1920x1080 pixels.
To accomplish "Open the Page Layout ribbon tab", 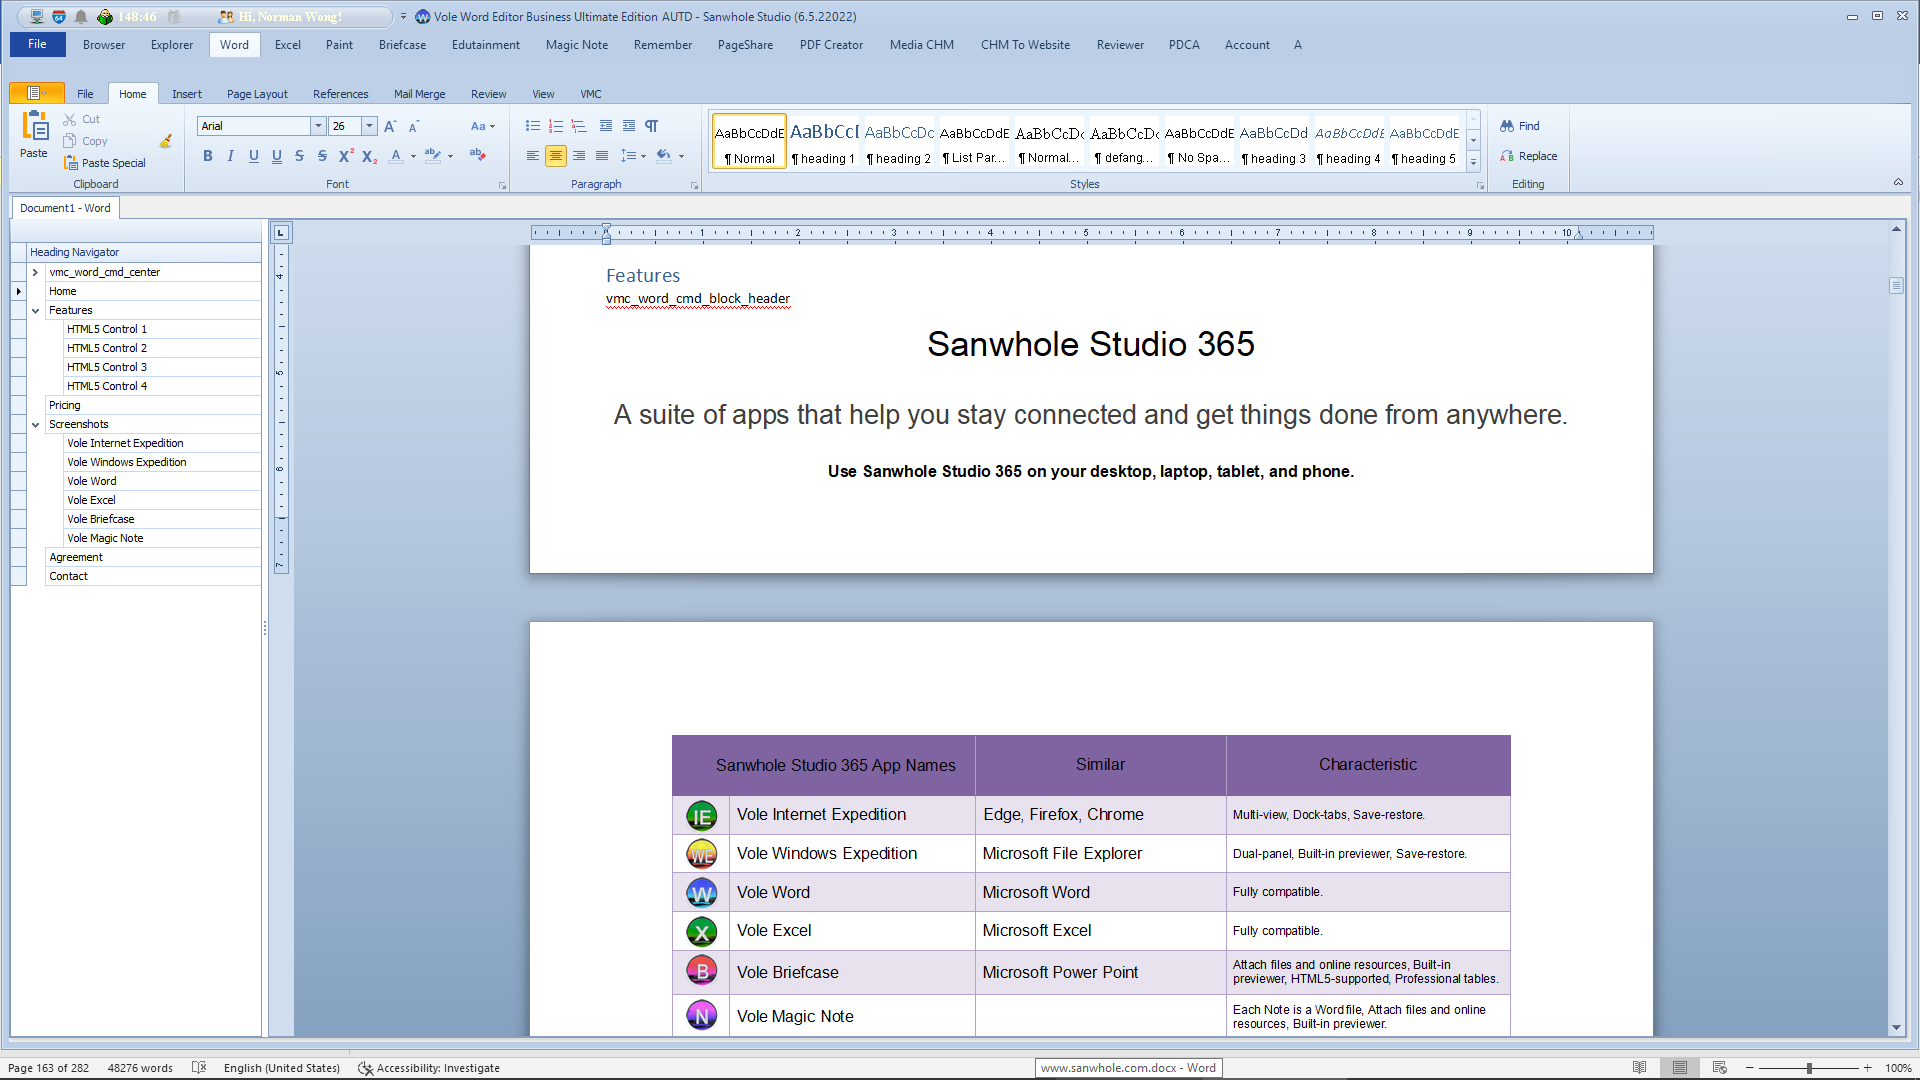I will tap(257, 94).
